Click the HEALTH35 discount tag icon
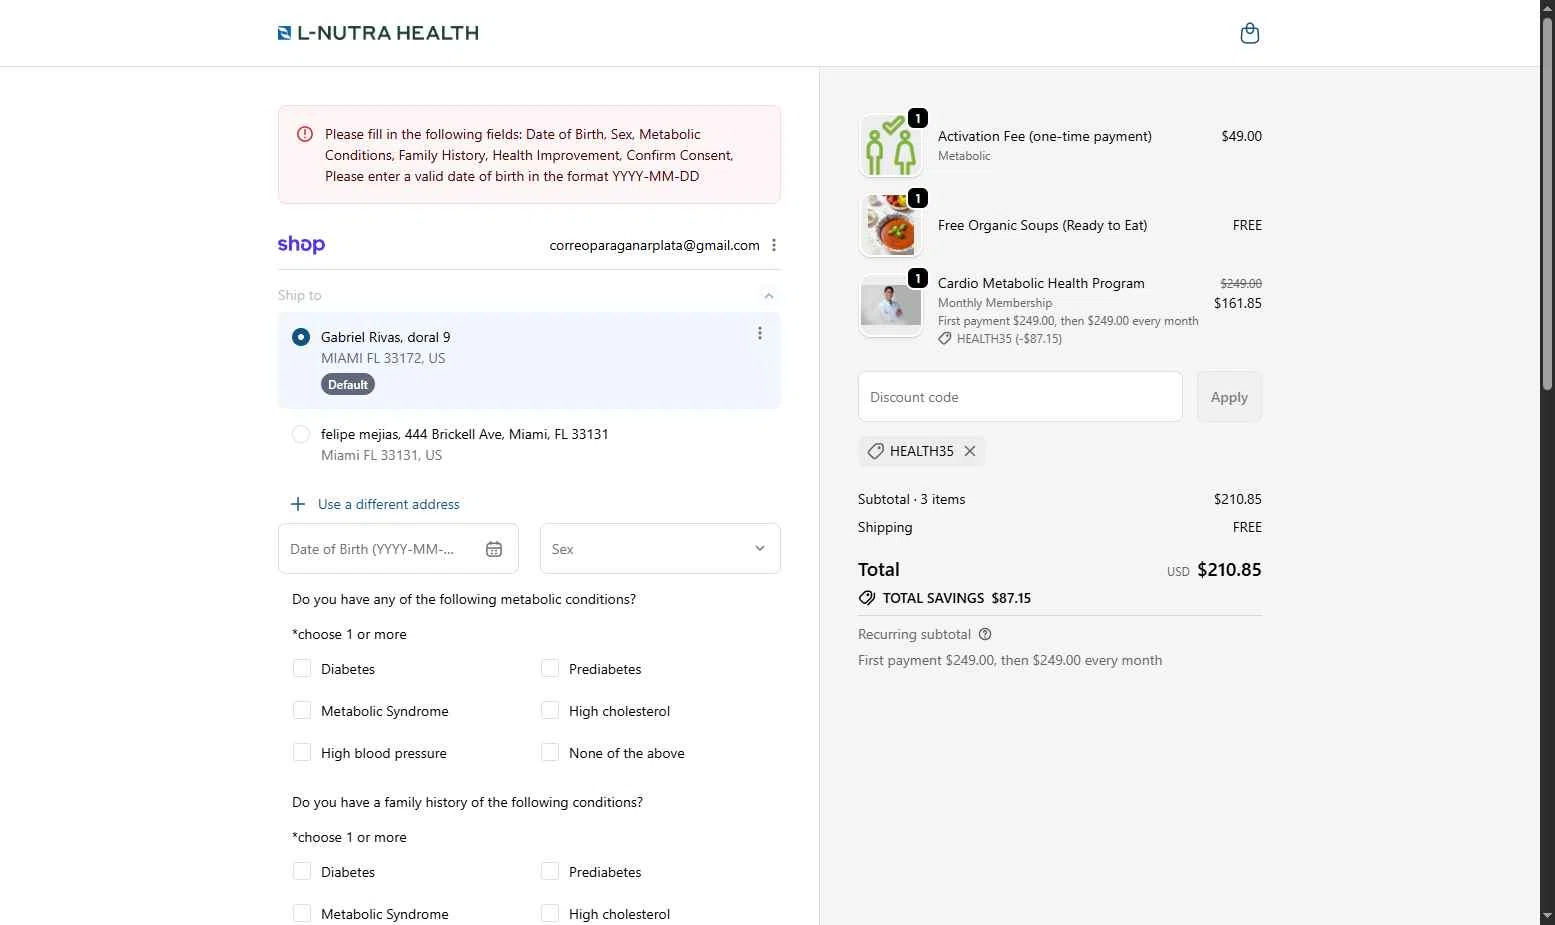The image size is (1555, 925). tap(875, 451)
